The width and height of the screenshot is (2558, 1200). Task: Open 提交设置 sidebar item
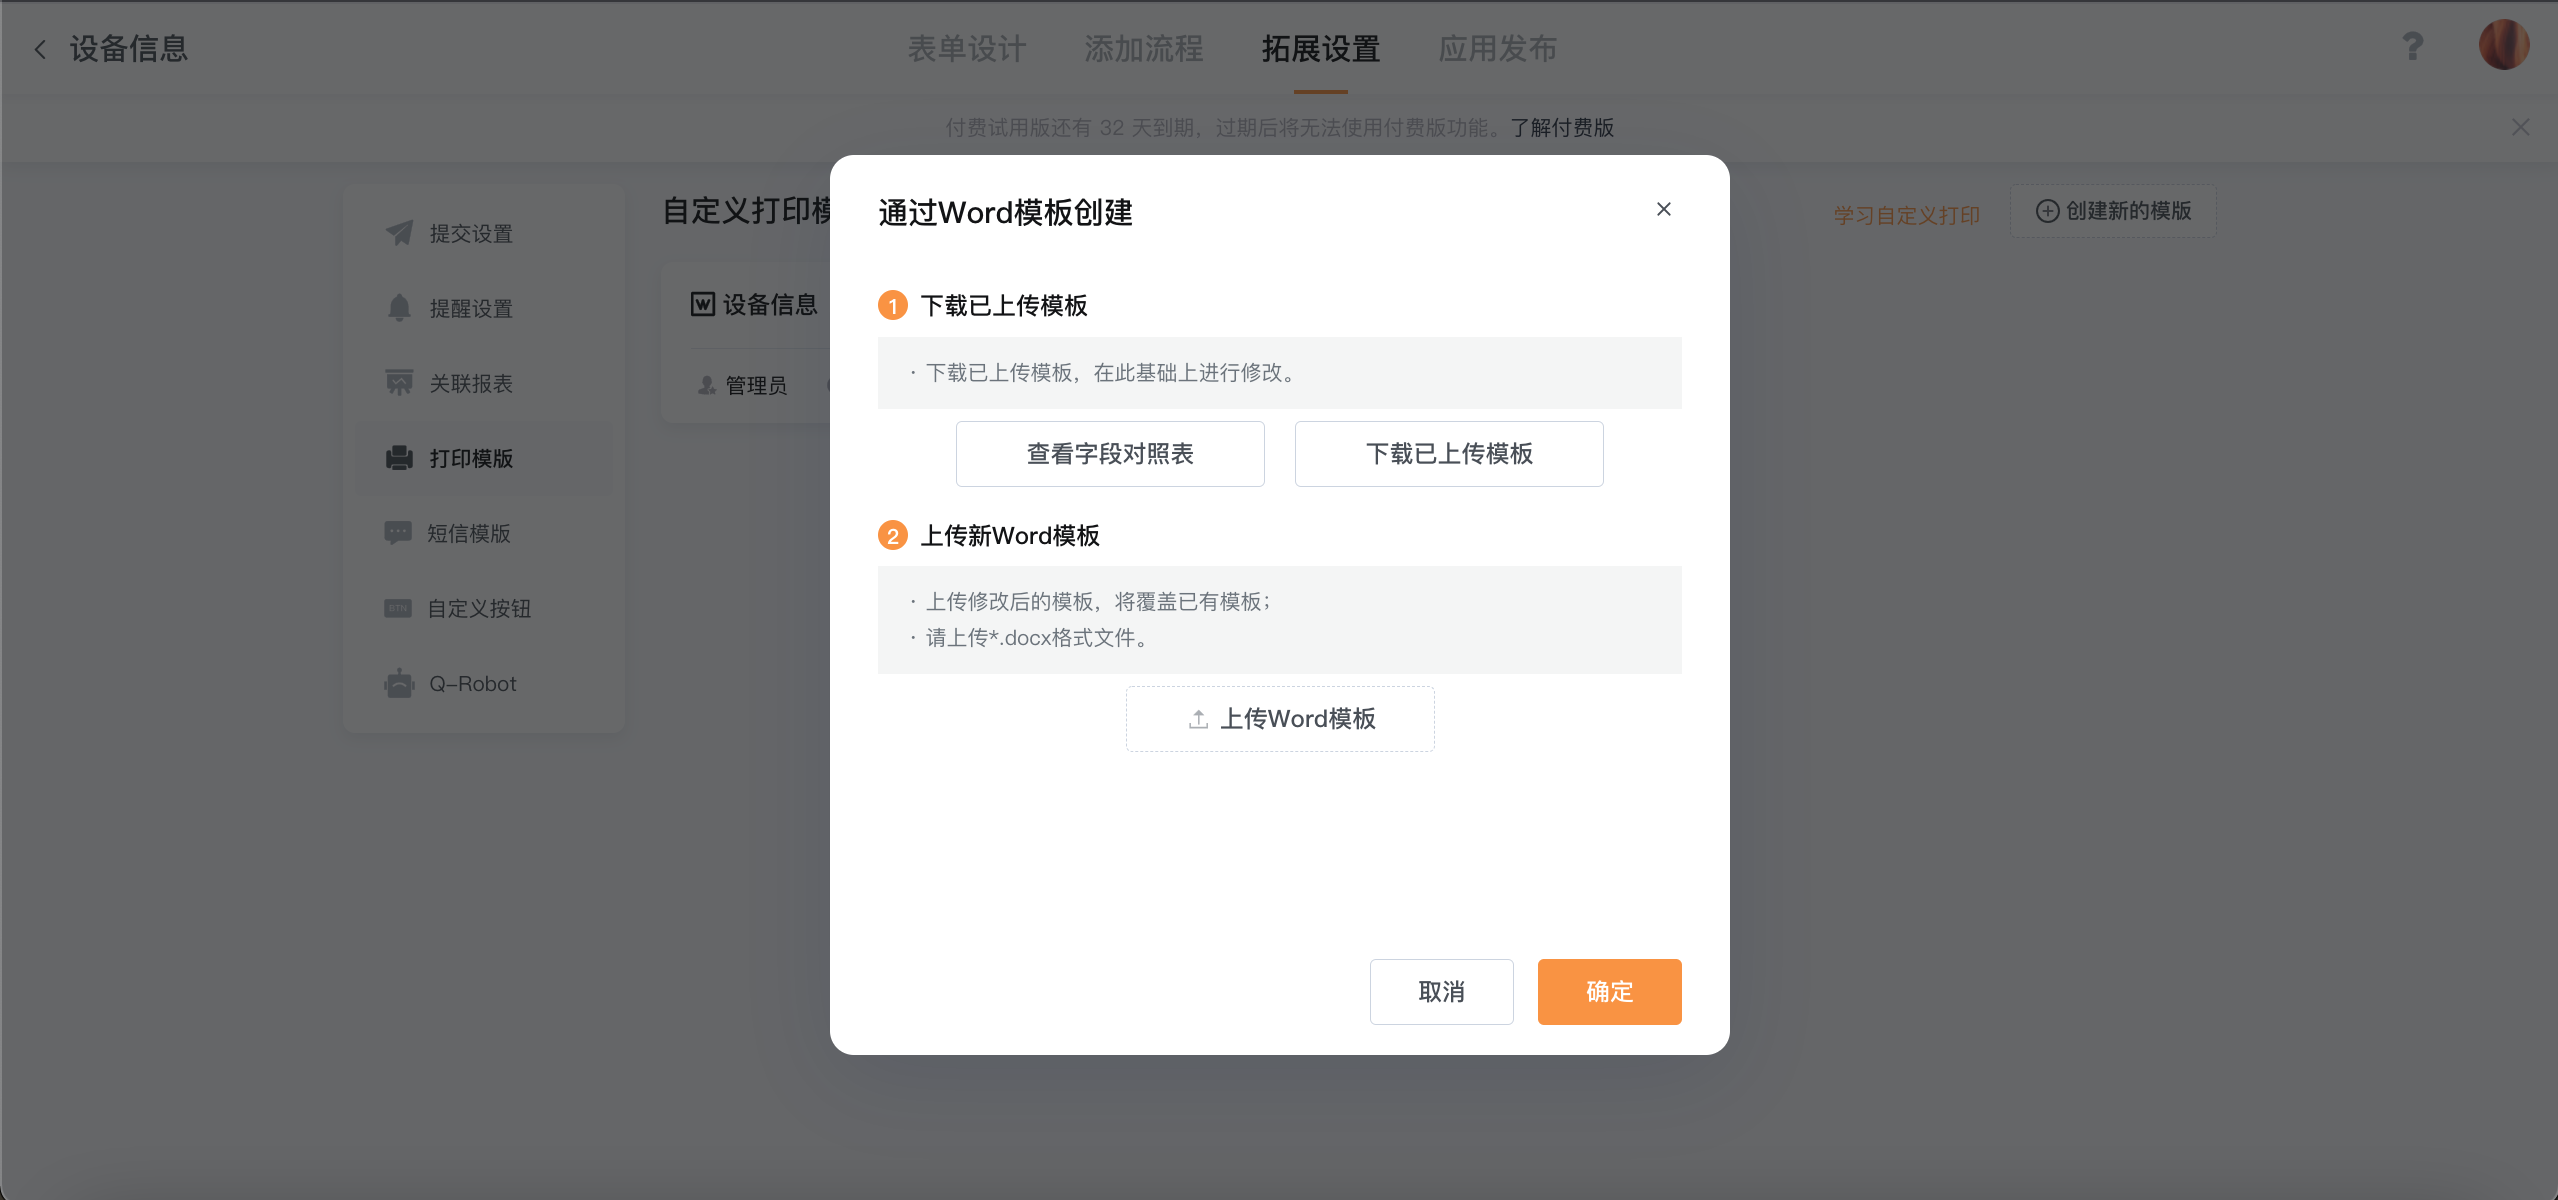[484, 233]
